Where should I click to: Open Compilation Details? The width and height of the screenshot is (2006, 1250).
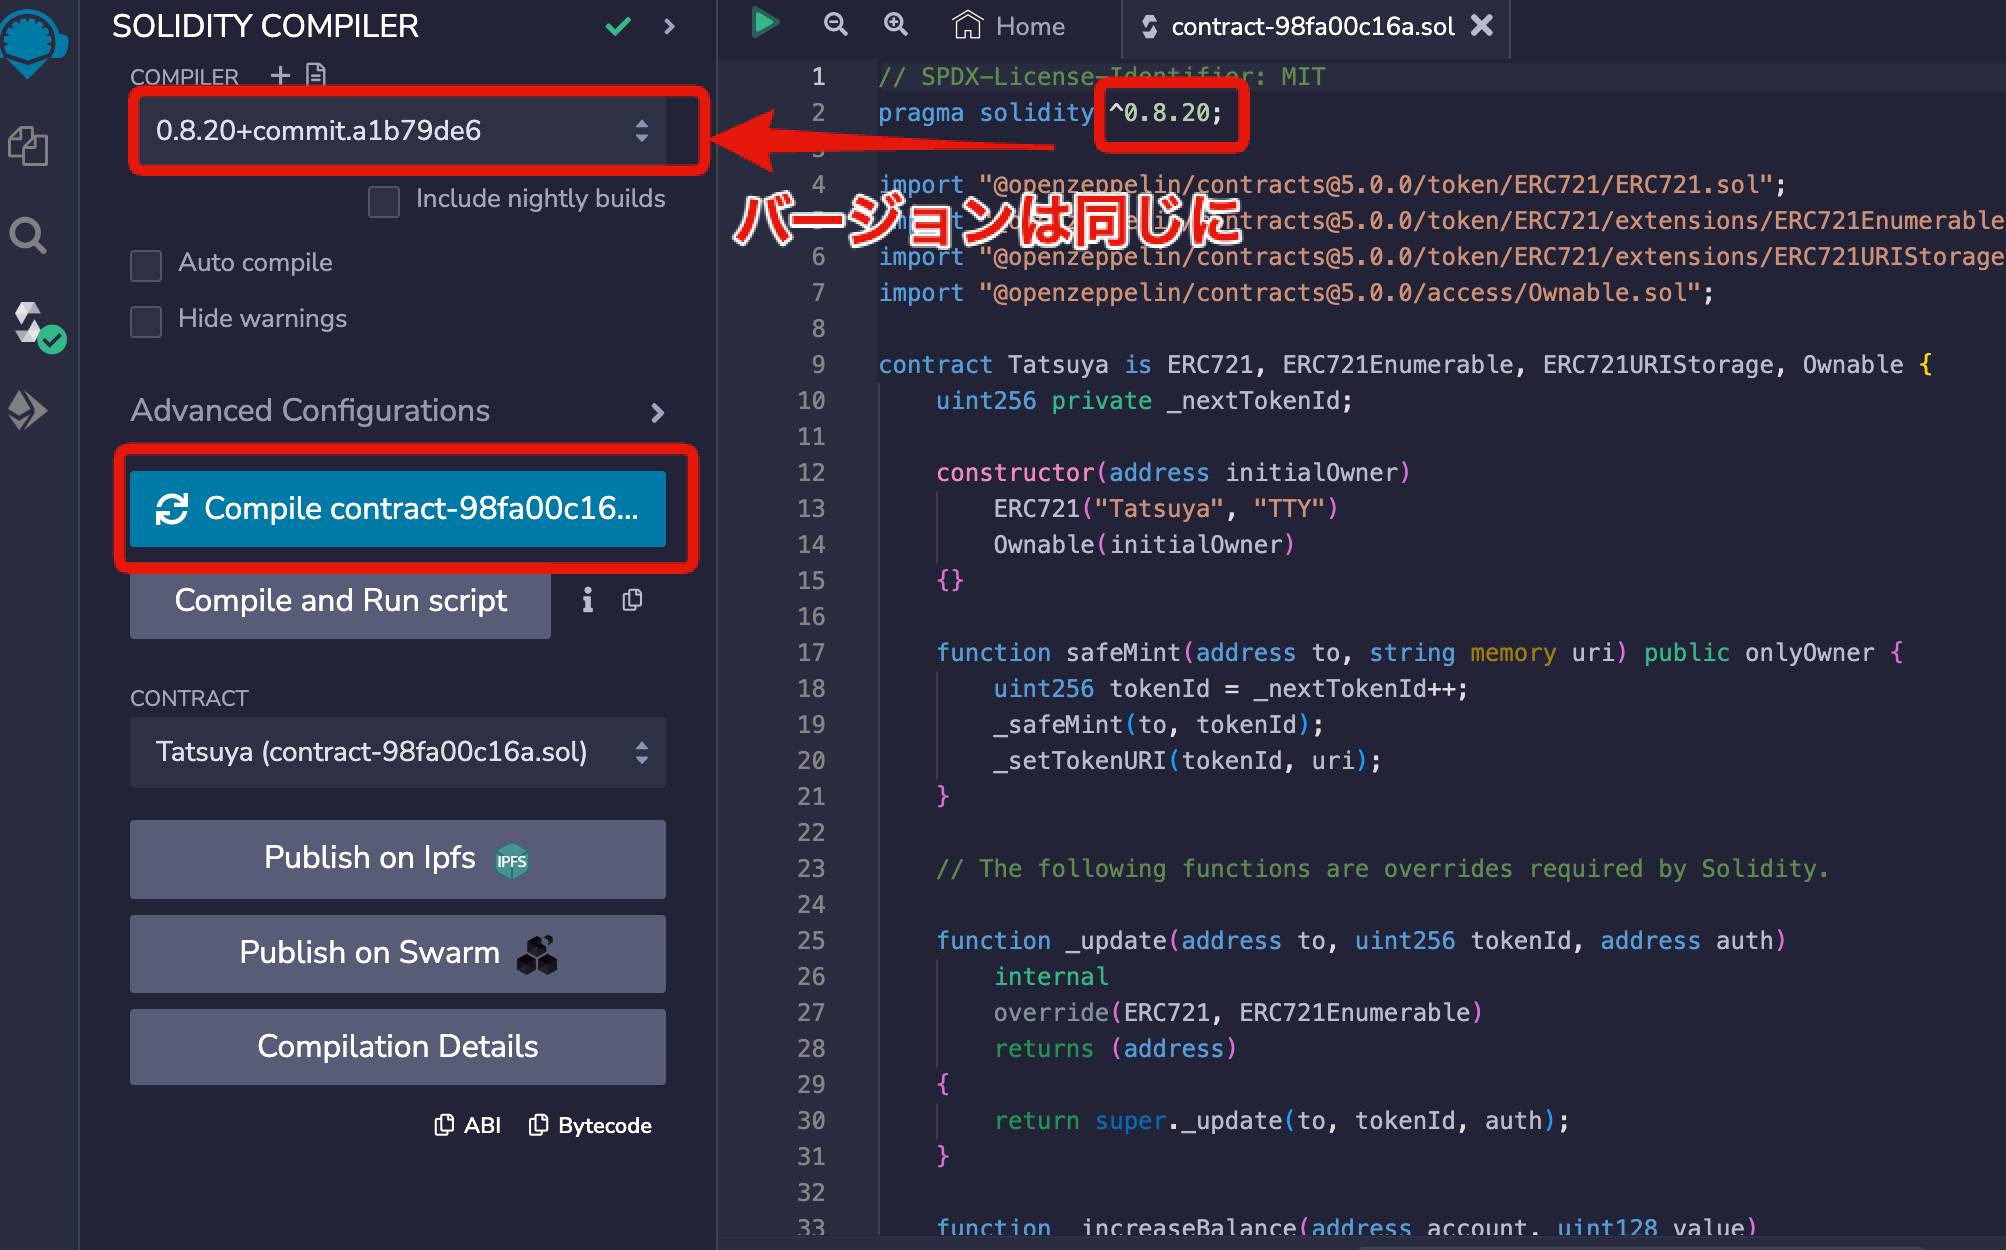click(x=398, y=1047)
